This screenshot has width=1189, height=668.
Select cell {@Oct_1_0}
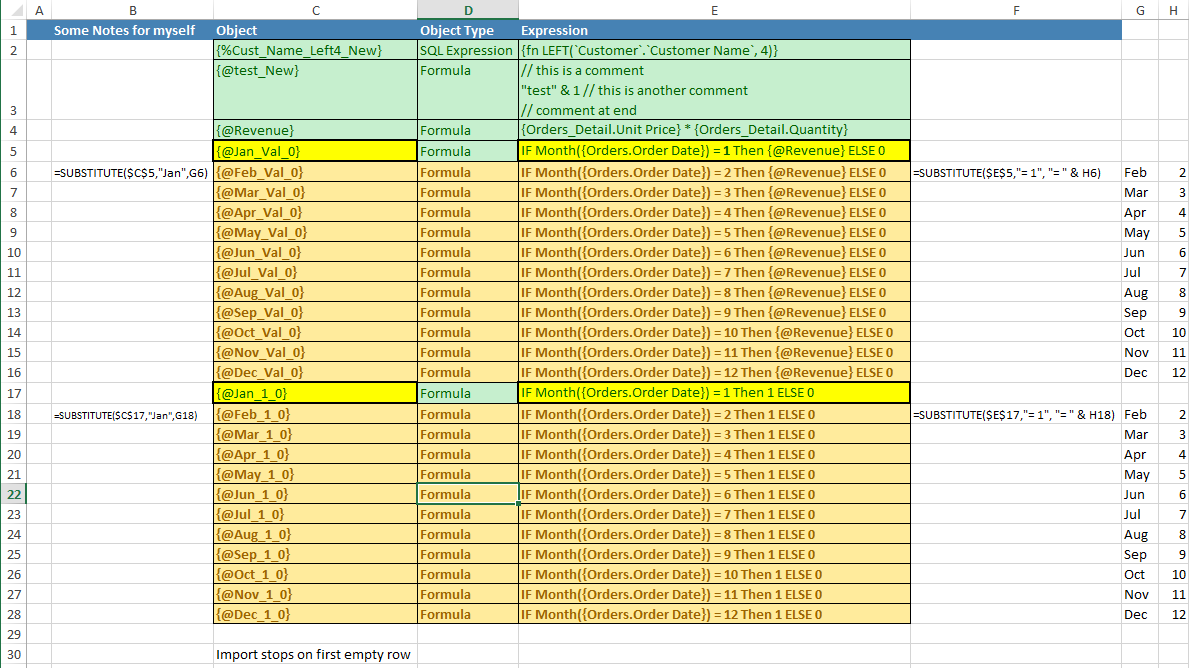(315, 574)
